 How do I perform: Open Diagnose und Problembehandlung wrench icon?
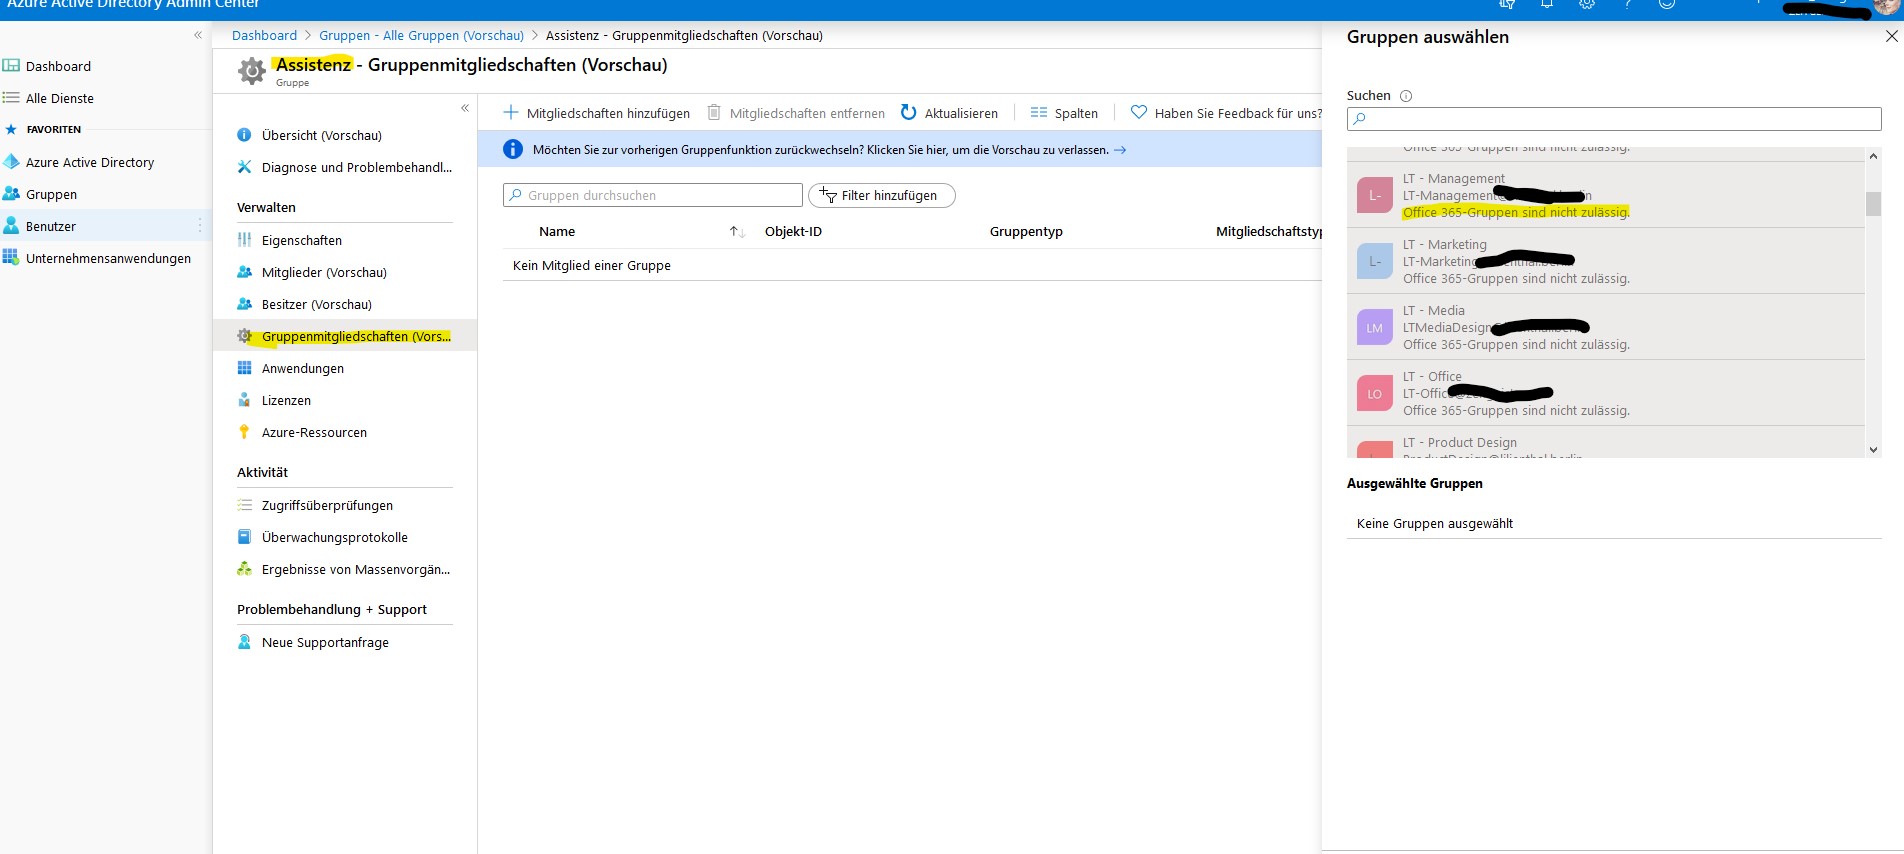[x=244, y=167]
